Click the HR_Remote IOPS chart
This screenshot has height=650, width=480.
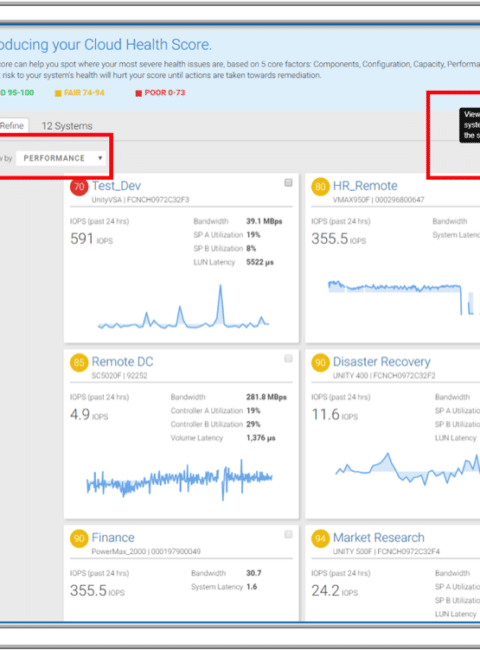(404, 298)
